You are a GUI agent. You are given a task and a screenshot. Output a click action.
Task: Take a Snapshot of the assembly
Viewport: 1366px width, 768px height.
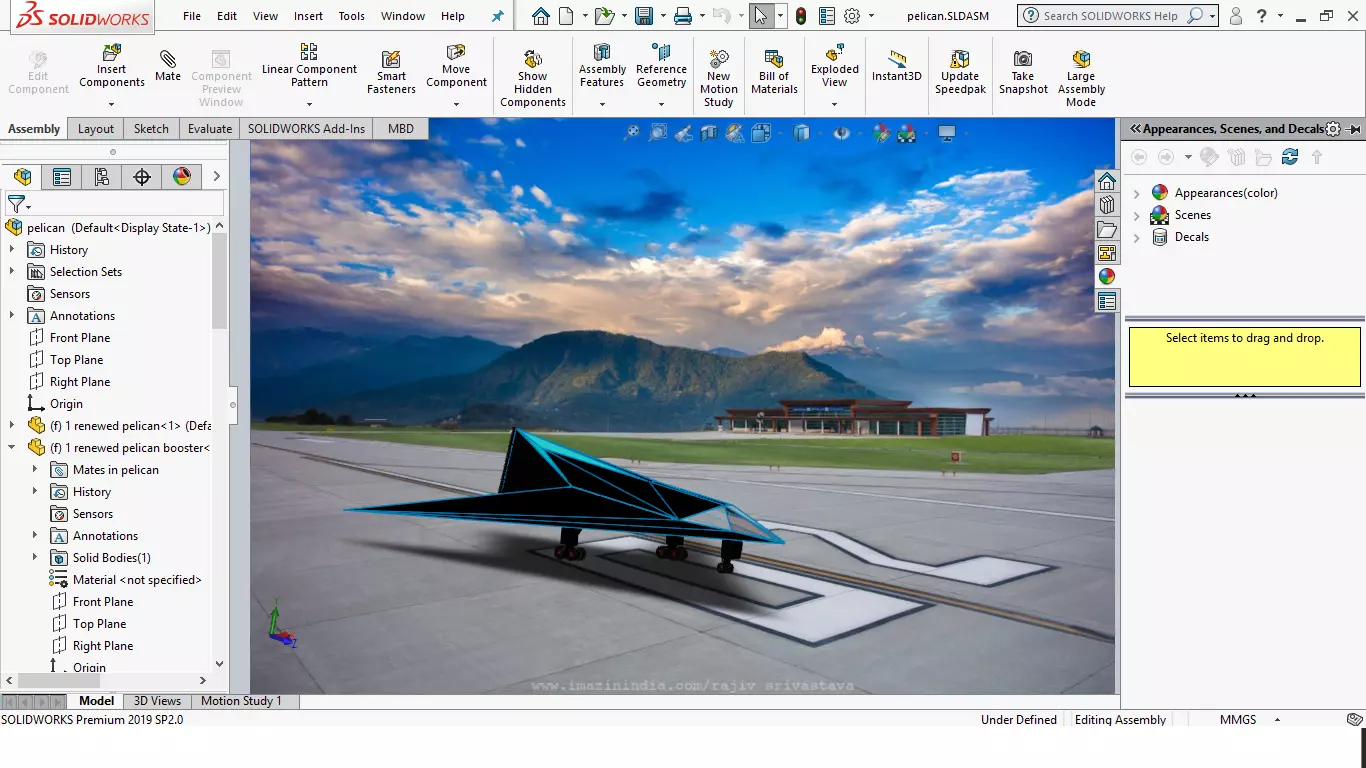(x=1023, y=73)
